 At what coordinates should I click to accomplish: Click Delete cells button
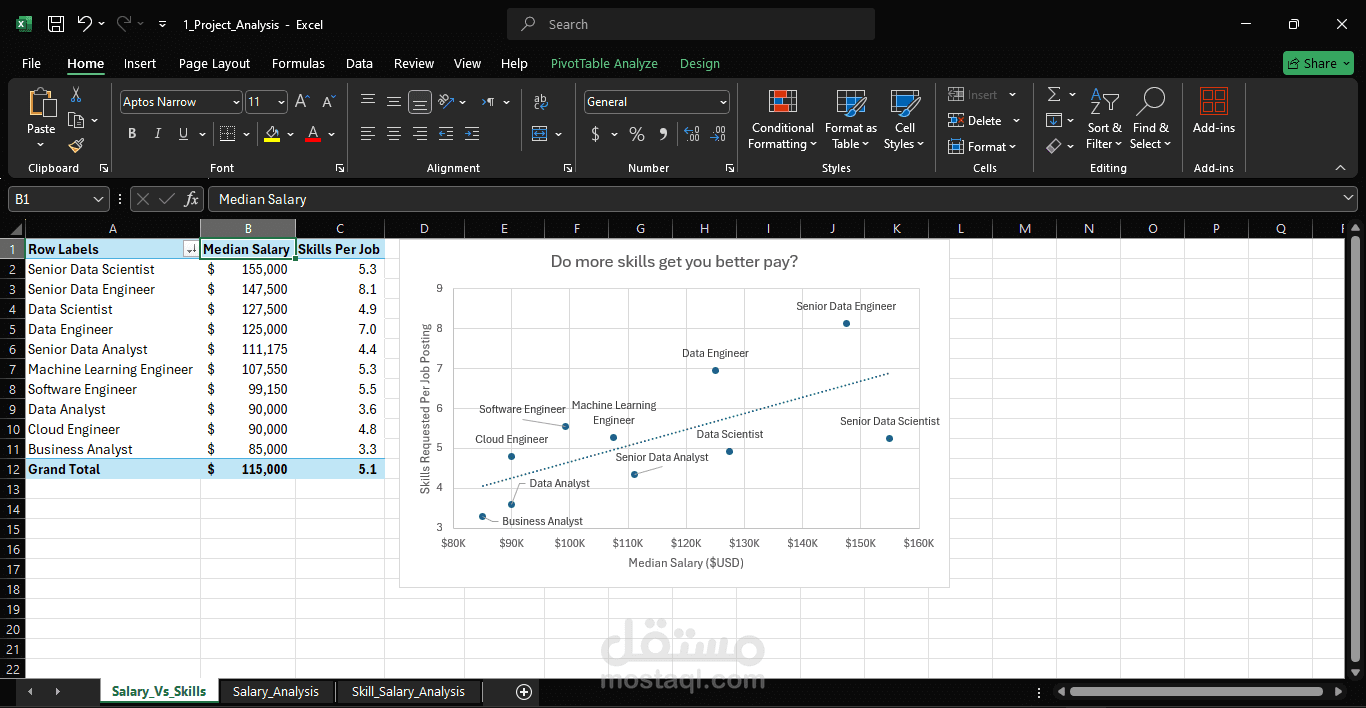click(x=984, y=120)
